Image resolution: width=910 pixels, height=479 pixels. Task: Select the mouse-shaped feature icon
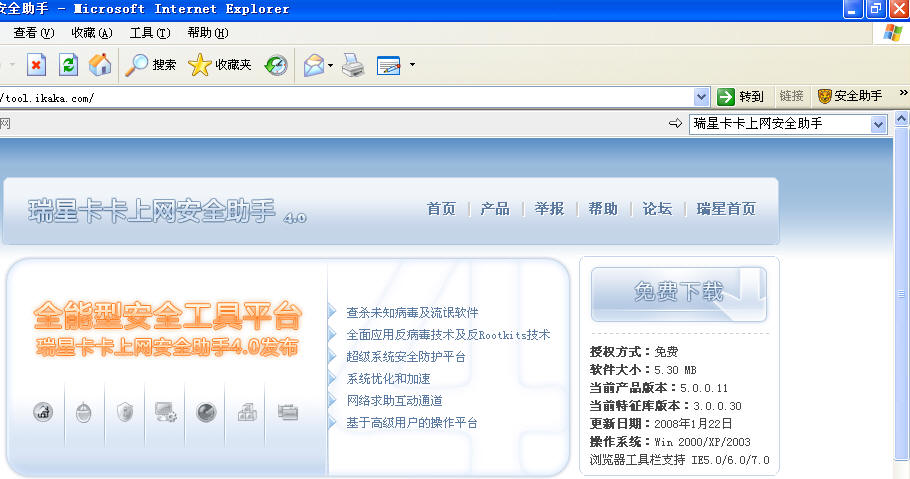pyautogui.click(x=84, y=412)
